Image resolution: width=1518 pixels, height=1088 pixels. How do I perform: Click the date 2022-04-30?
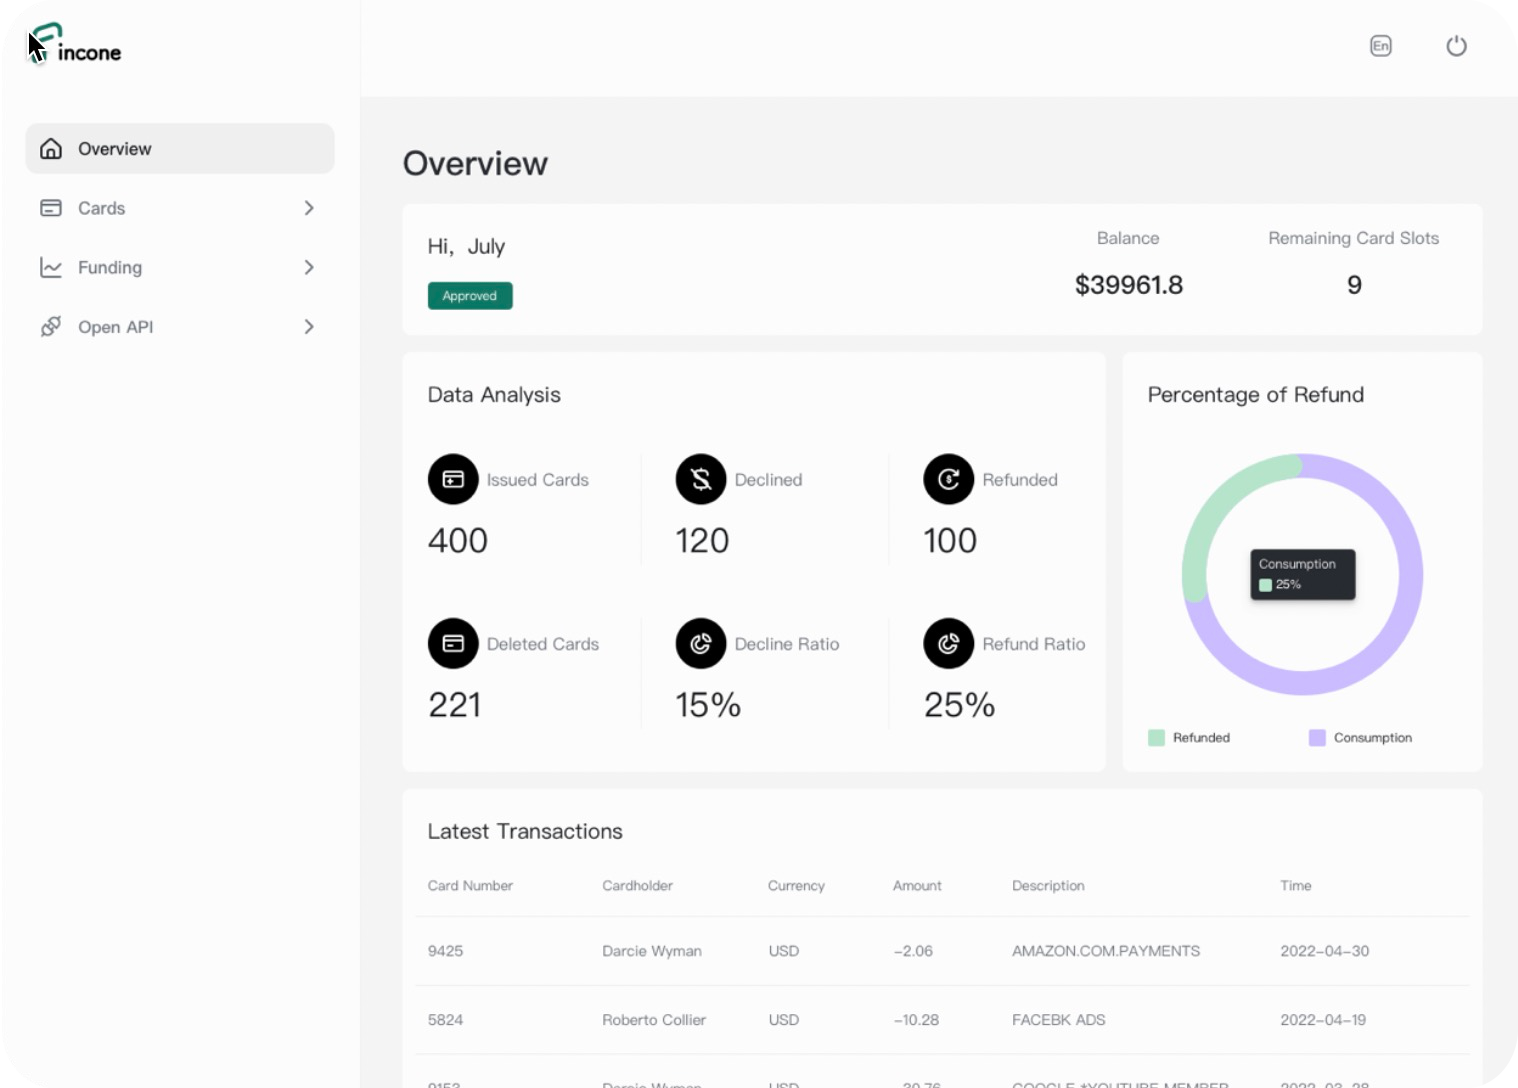point(1325,951)
